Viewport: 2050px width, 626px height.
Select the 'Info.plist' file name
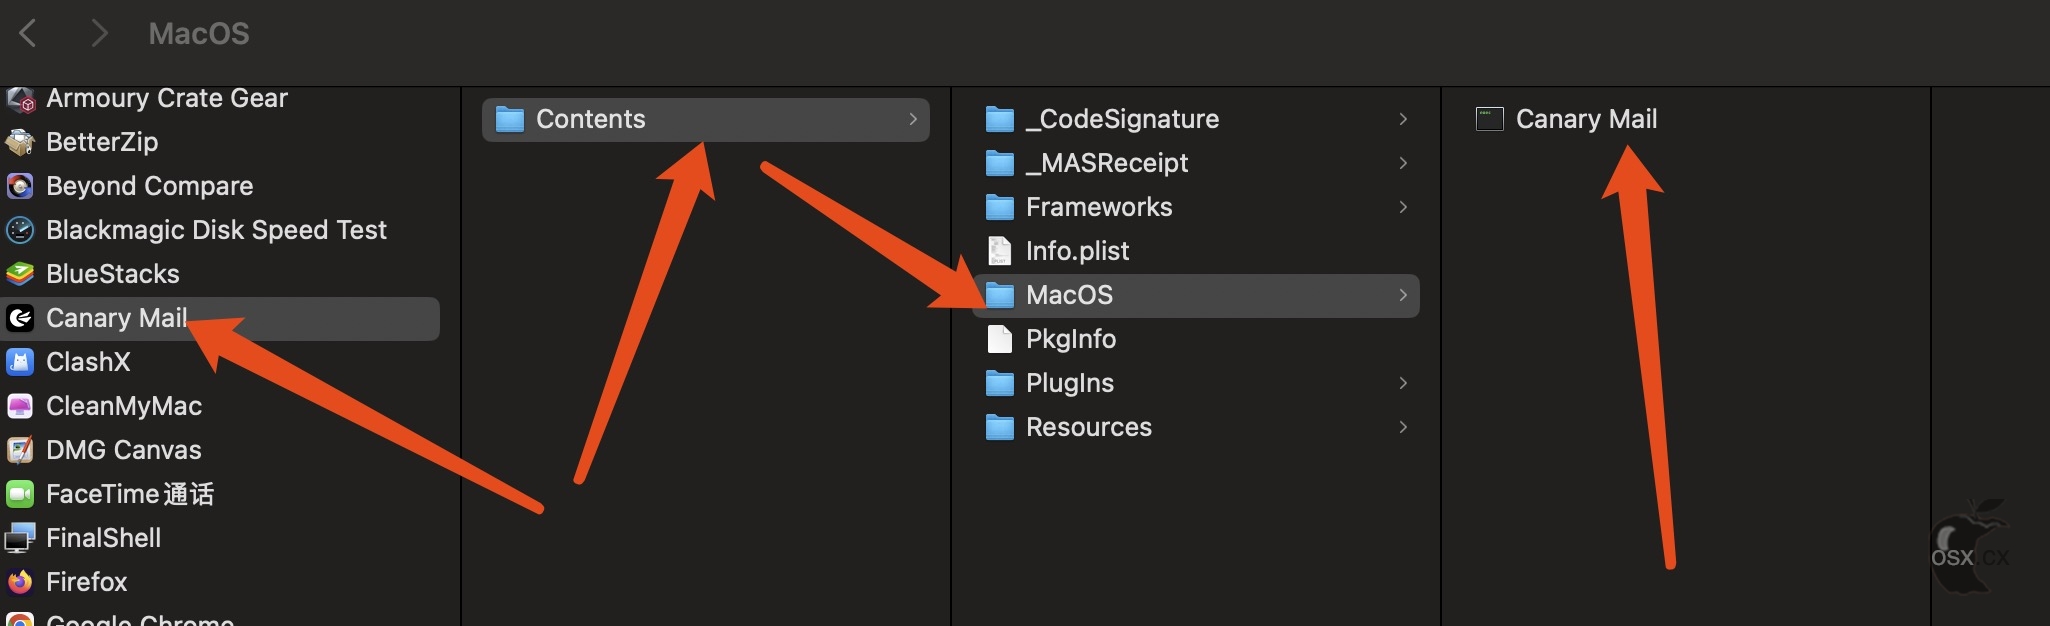click(1078, 251)
